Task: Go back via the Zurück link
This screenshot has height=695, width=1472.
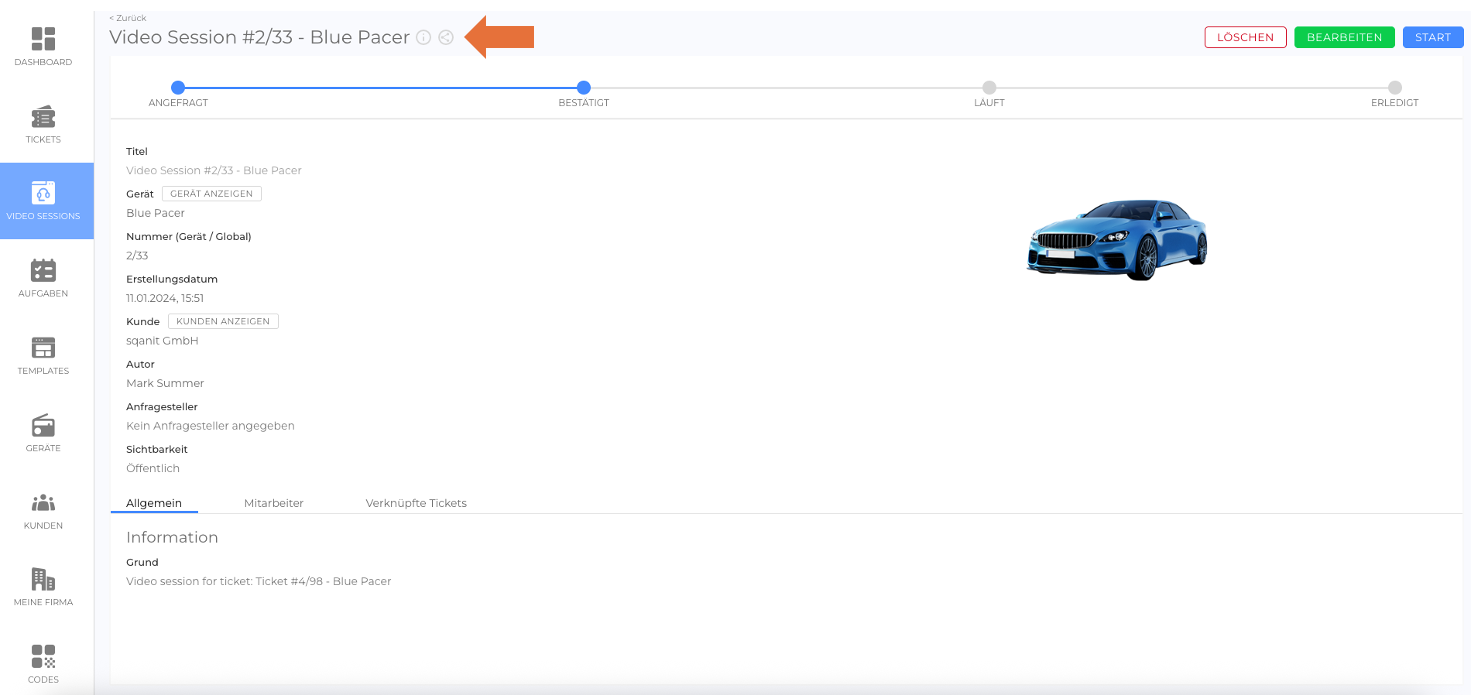Action: (128, 18)
